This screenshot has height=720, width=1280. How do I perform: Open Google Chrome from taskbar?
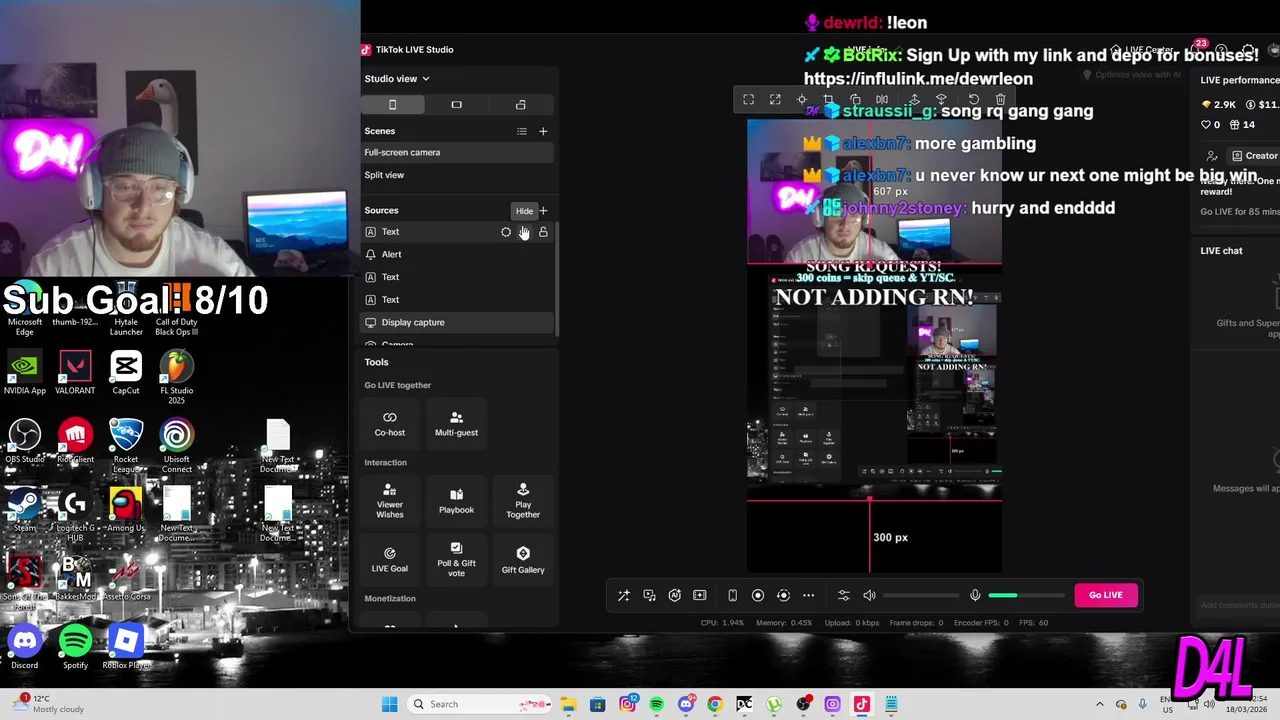coord(715,704)
